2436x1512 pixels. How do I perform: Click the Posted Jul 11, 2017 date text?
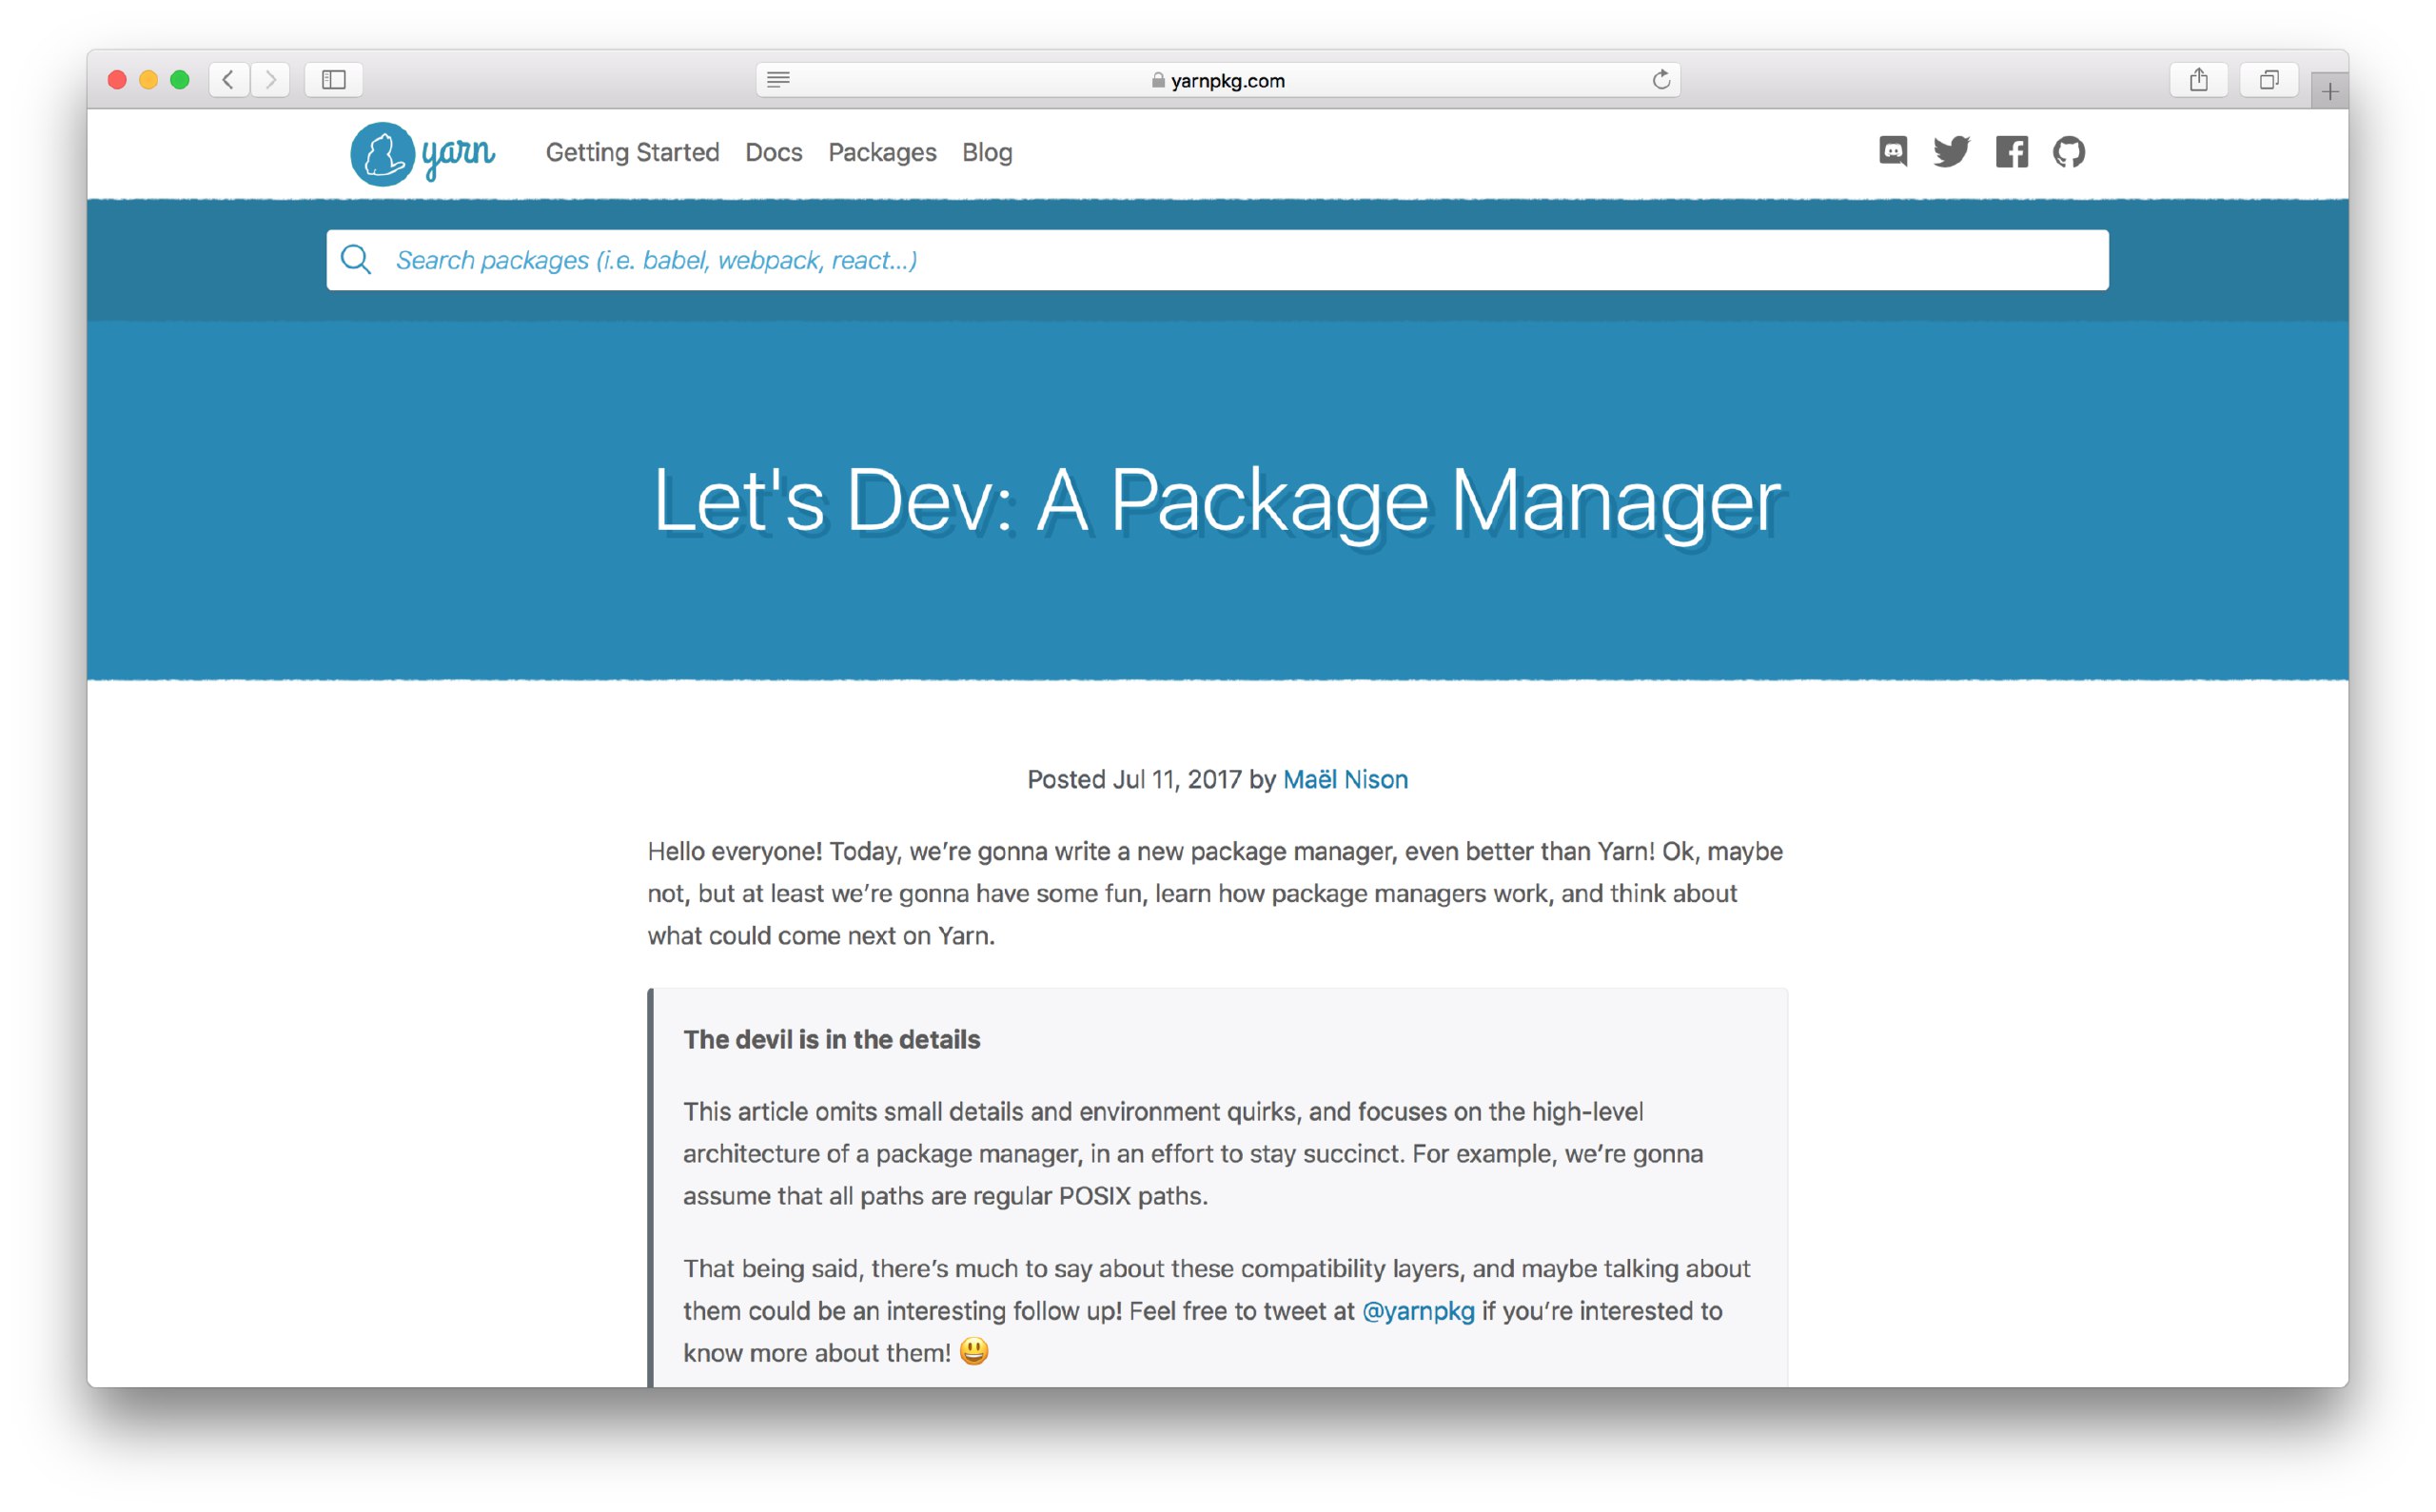[1134, 779]
